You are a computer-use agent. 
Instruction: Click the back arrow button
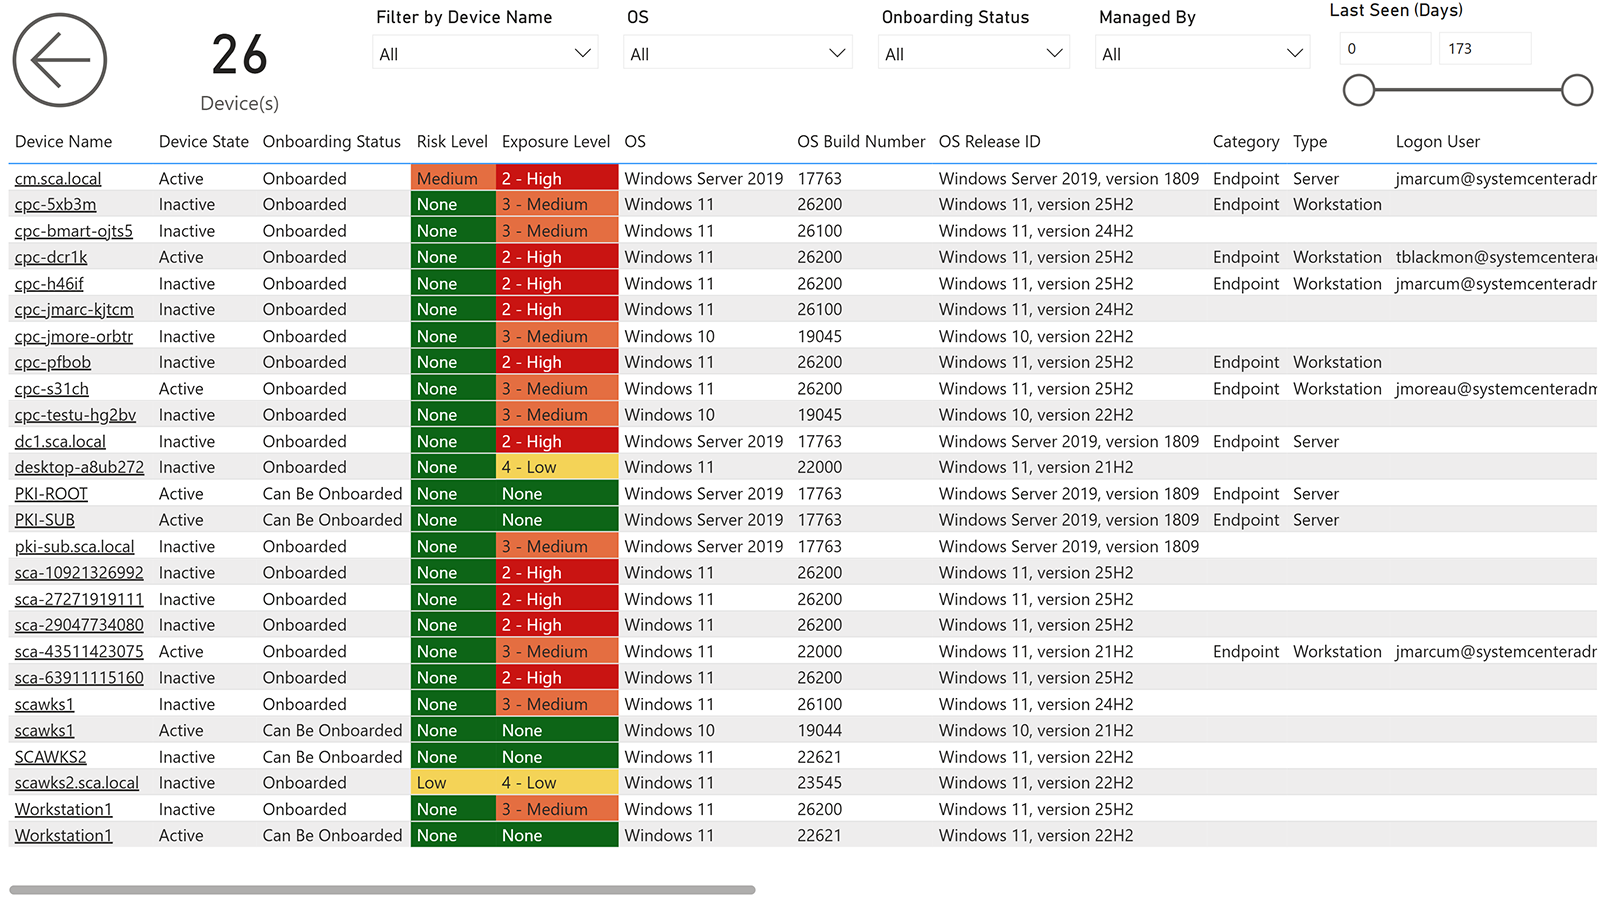click(60, 60)
